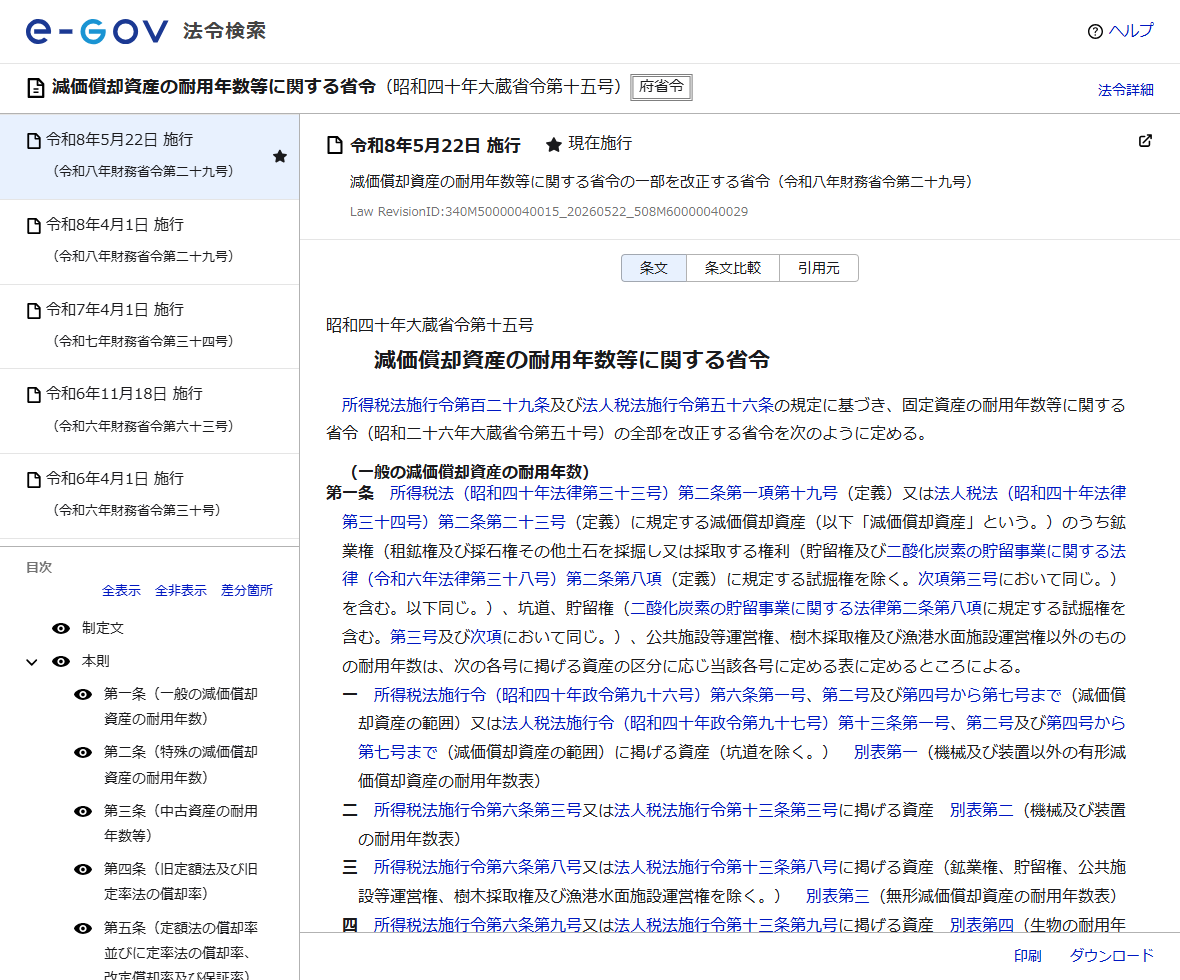Click document icon in main content header

(x=335, y=145)
